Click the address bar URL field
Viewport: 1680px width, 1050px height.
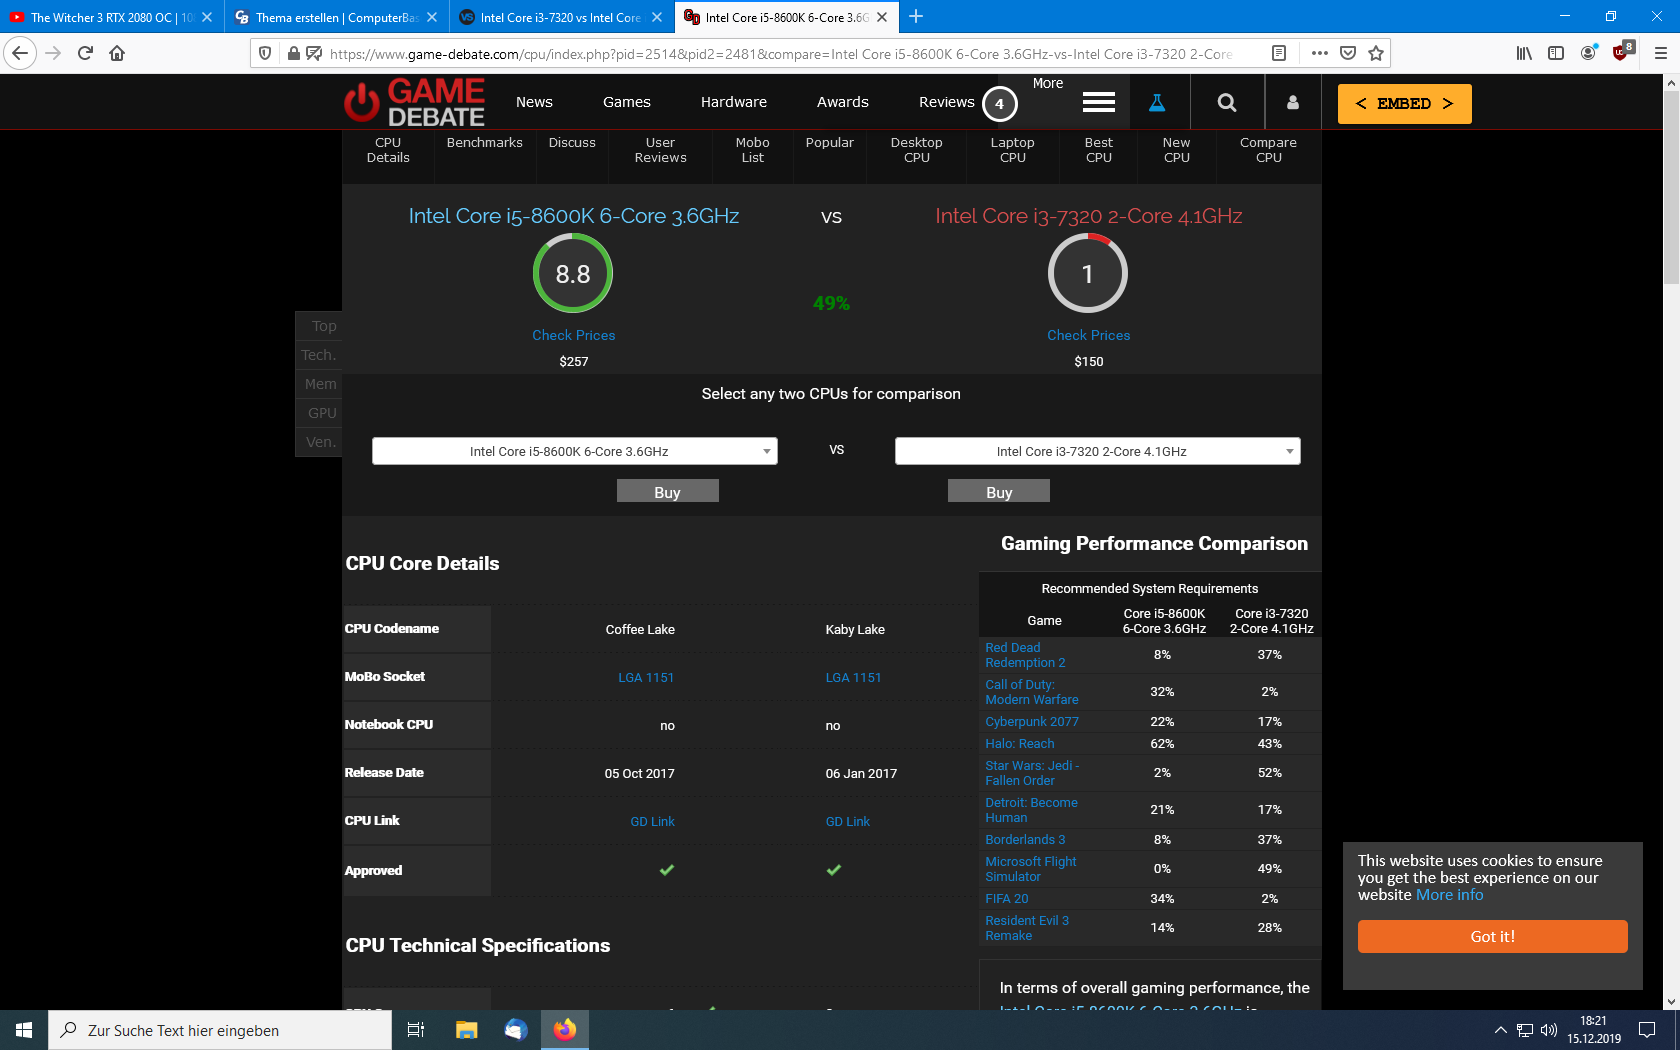pos(780,53)
